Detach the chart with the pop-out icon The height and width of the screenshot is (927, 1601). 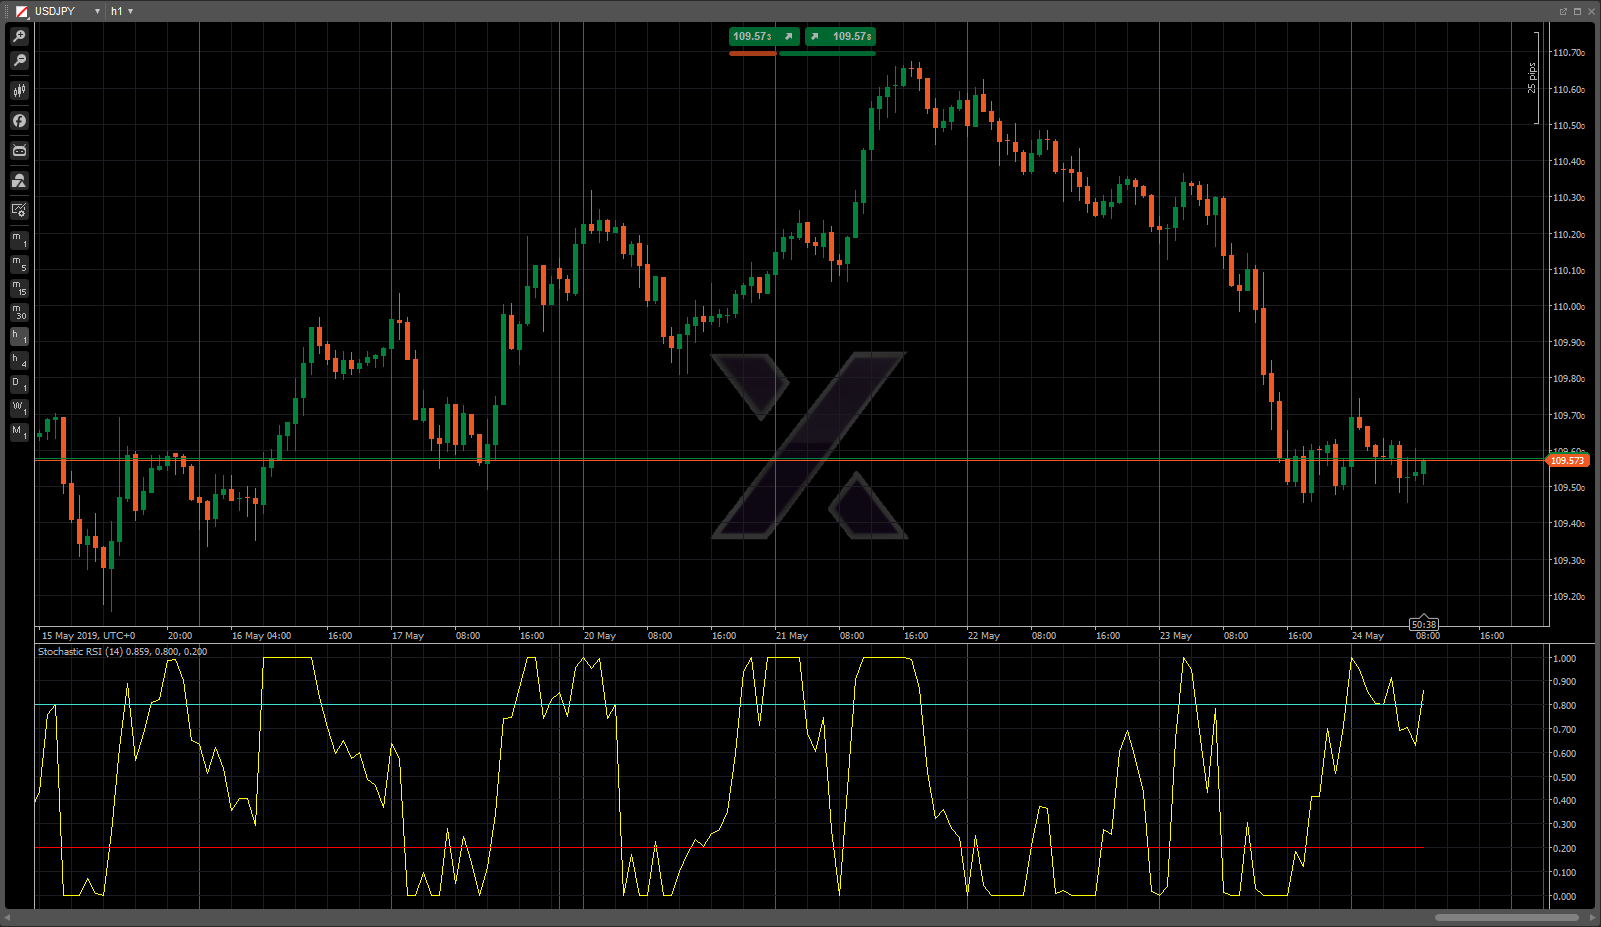click(1563, 11)
